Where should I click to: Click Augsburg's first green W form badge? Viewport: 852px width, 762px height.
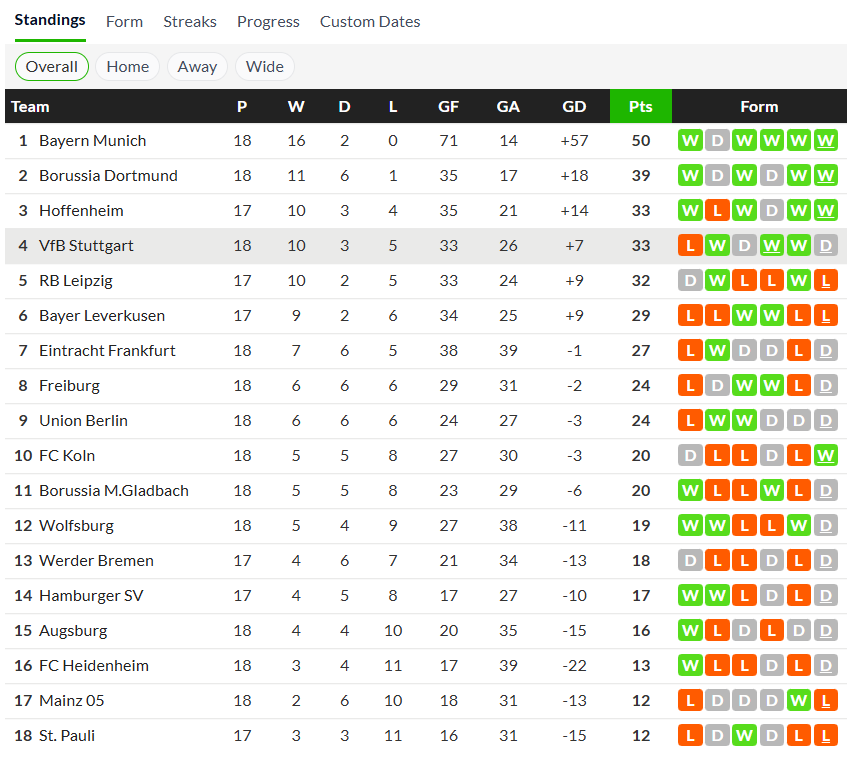click(x=690, y=631)
